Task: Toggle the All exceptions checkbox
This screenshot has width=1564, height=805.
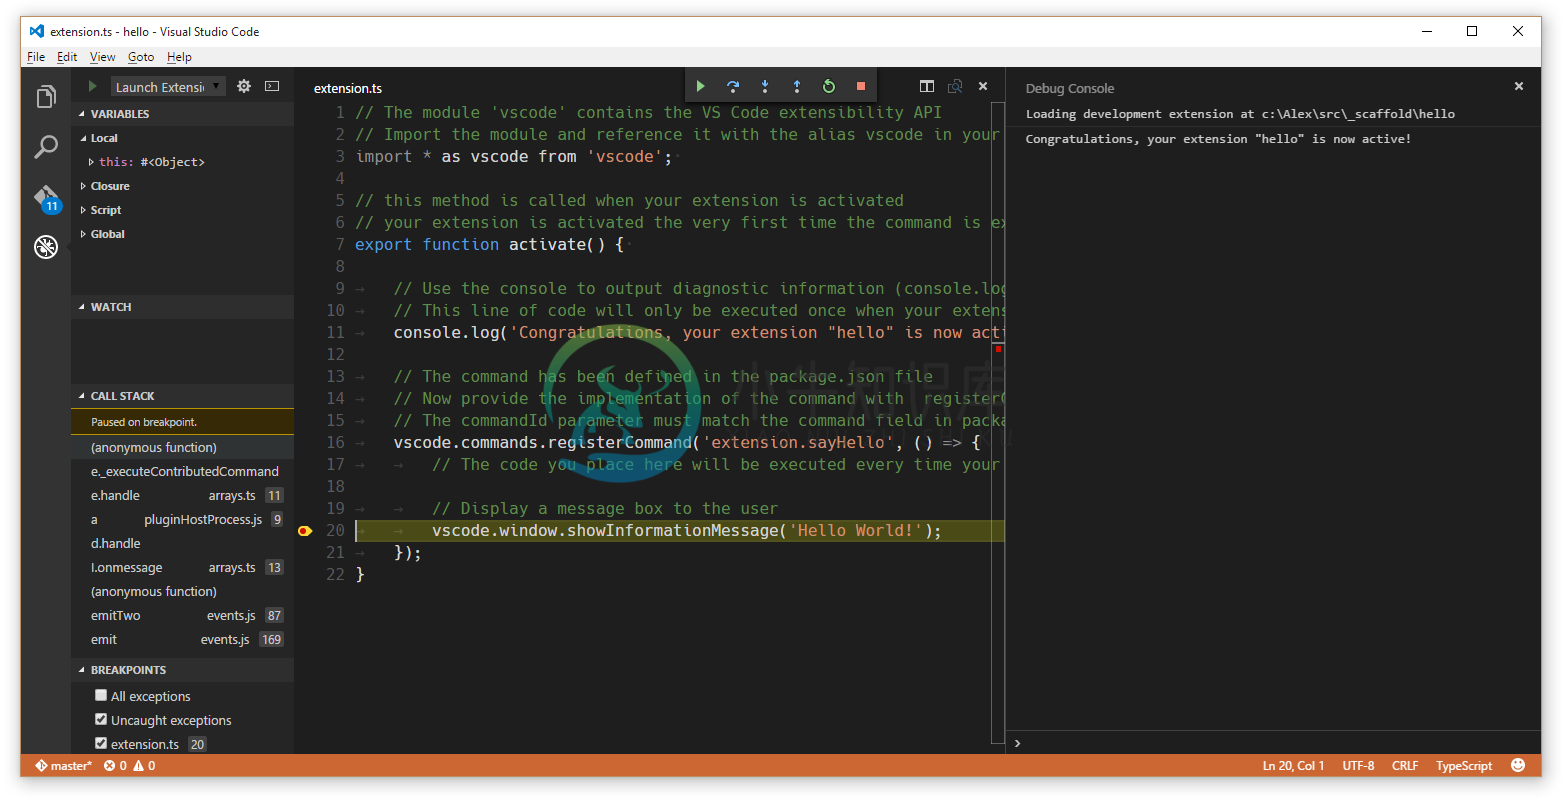Action: pyautogui.click(x=101, y=695)
